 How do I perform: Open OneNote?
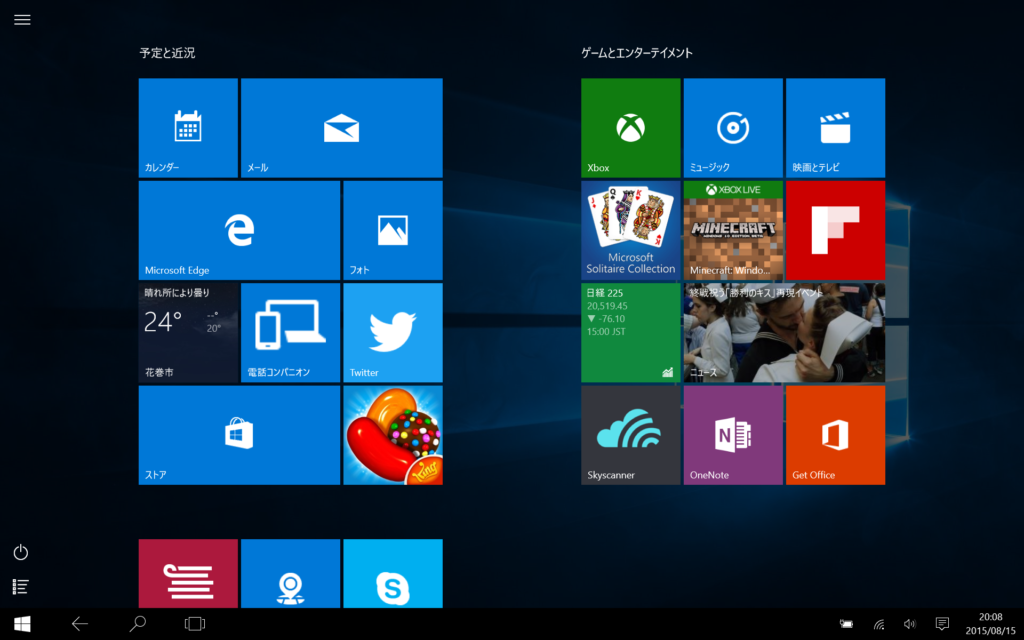(733, 434)
